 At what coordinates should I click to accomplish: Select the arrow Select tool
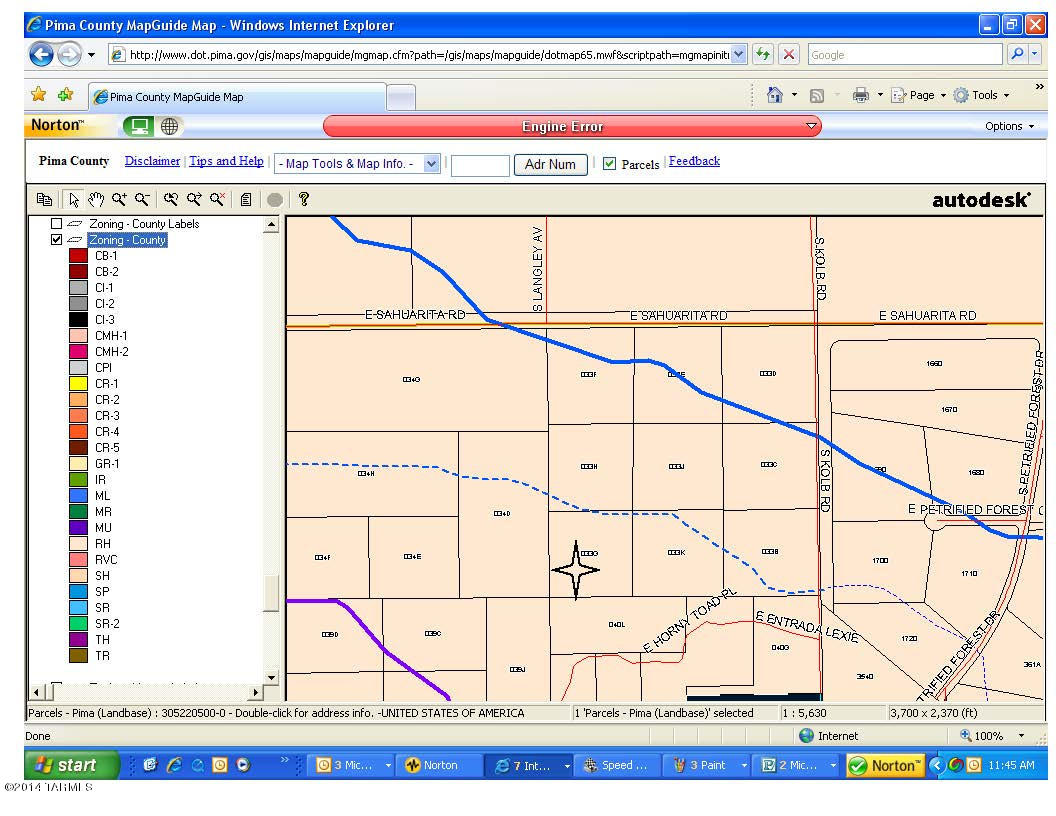tap(74, 199)
